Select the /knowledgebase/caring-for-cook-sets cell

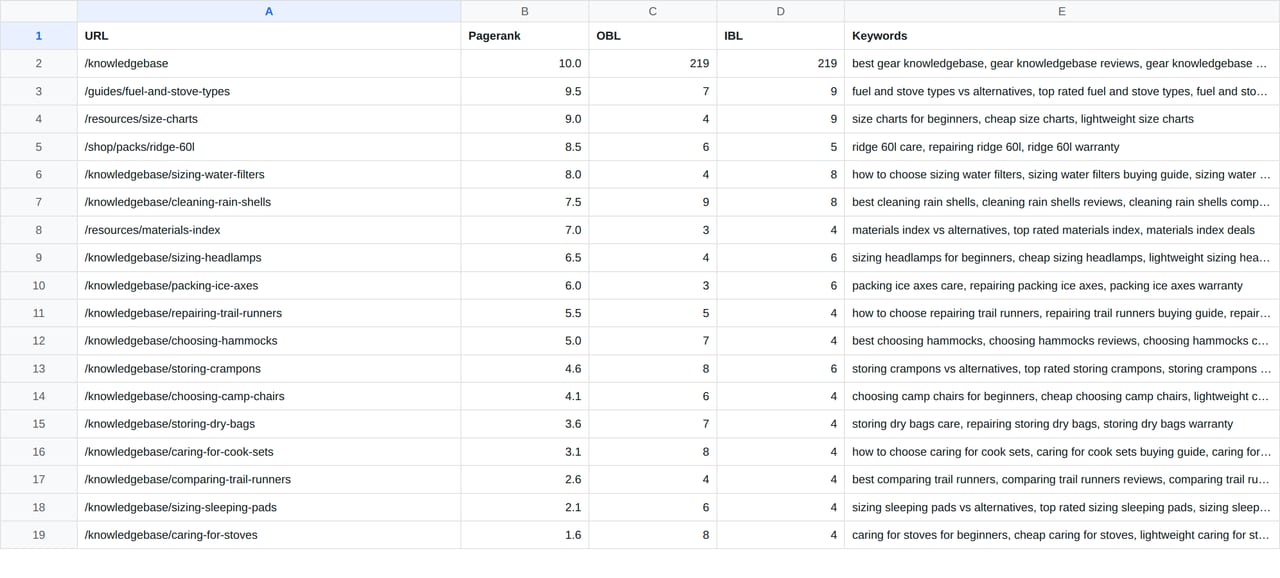[x=269, y=452]
